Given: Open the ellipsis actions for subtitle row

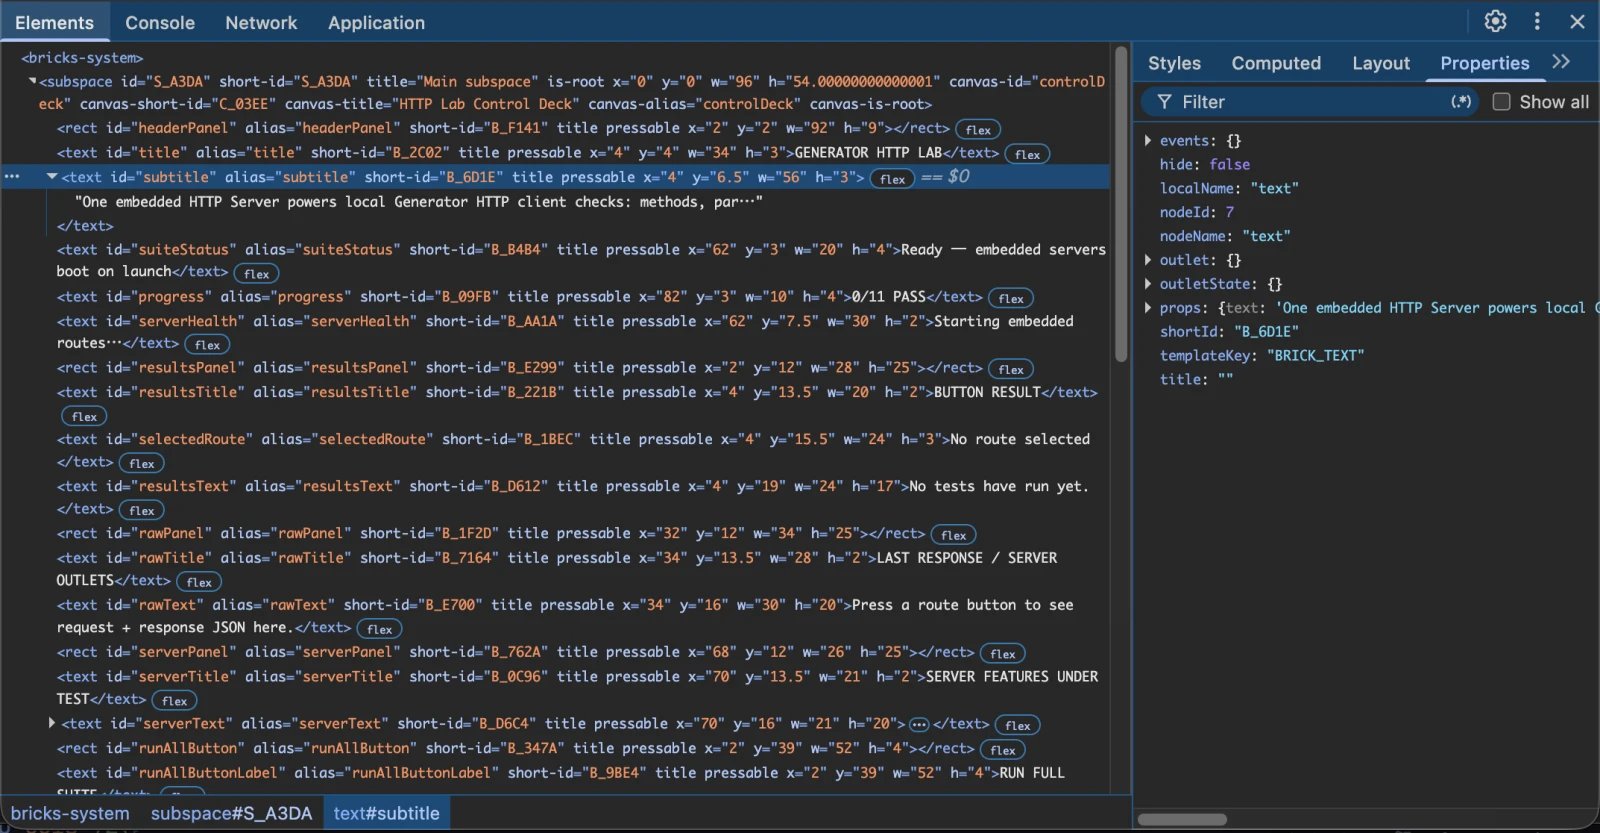Looking at the screenshot, I should point(12,177).
